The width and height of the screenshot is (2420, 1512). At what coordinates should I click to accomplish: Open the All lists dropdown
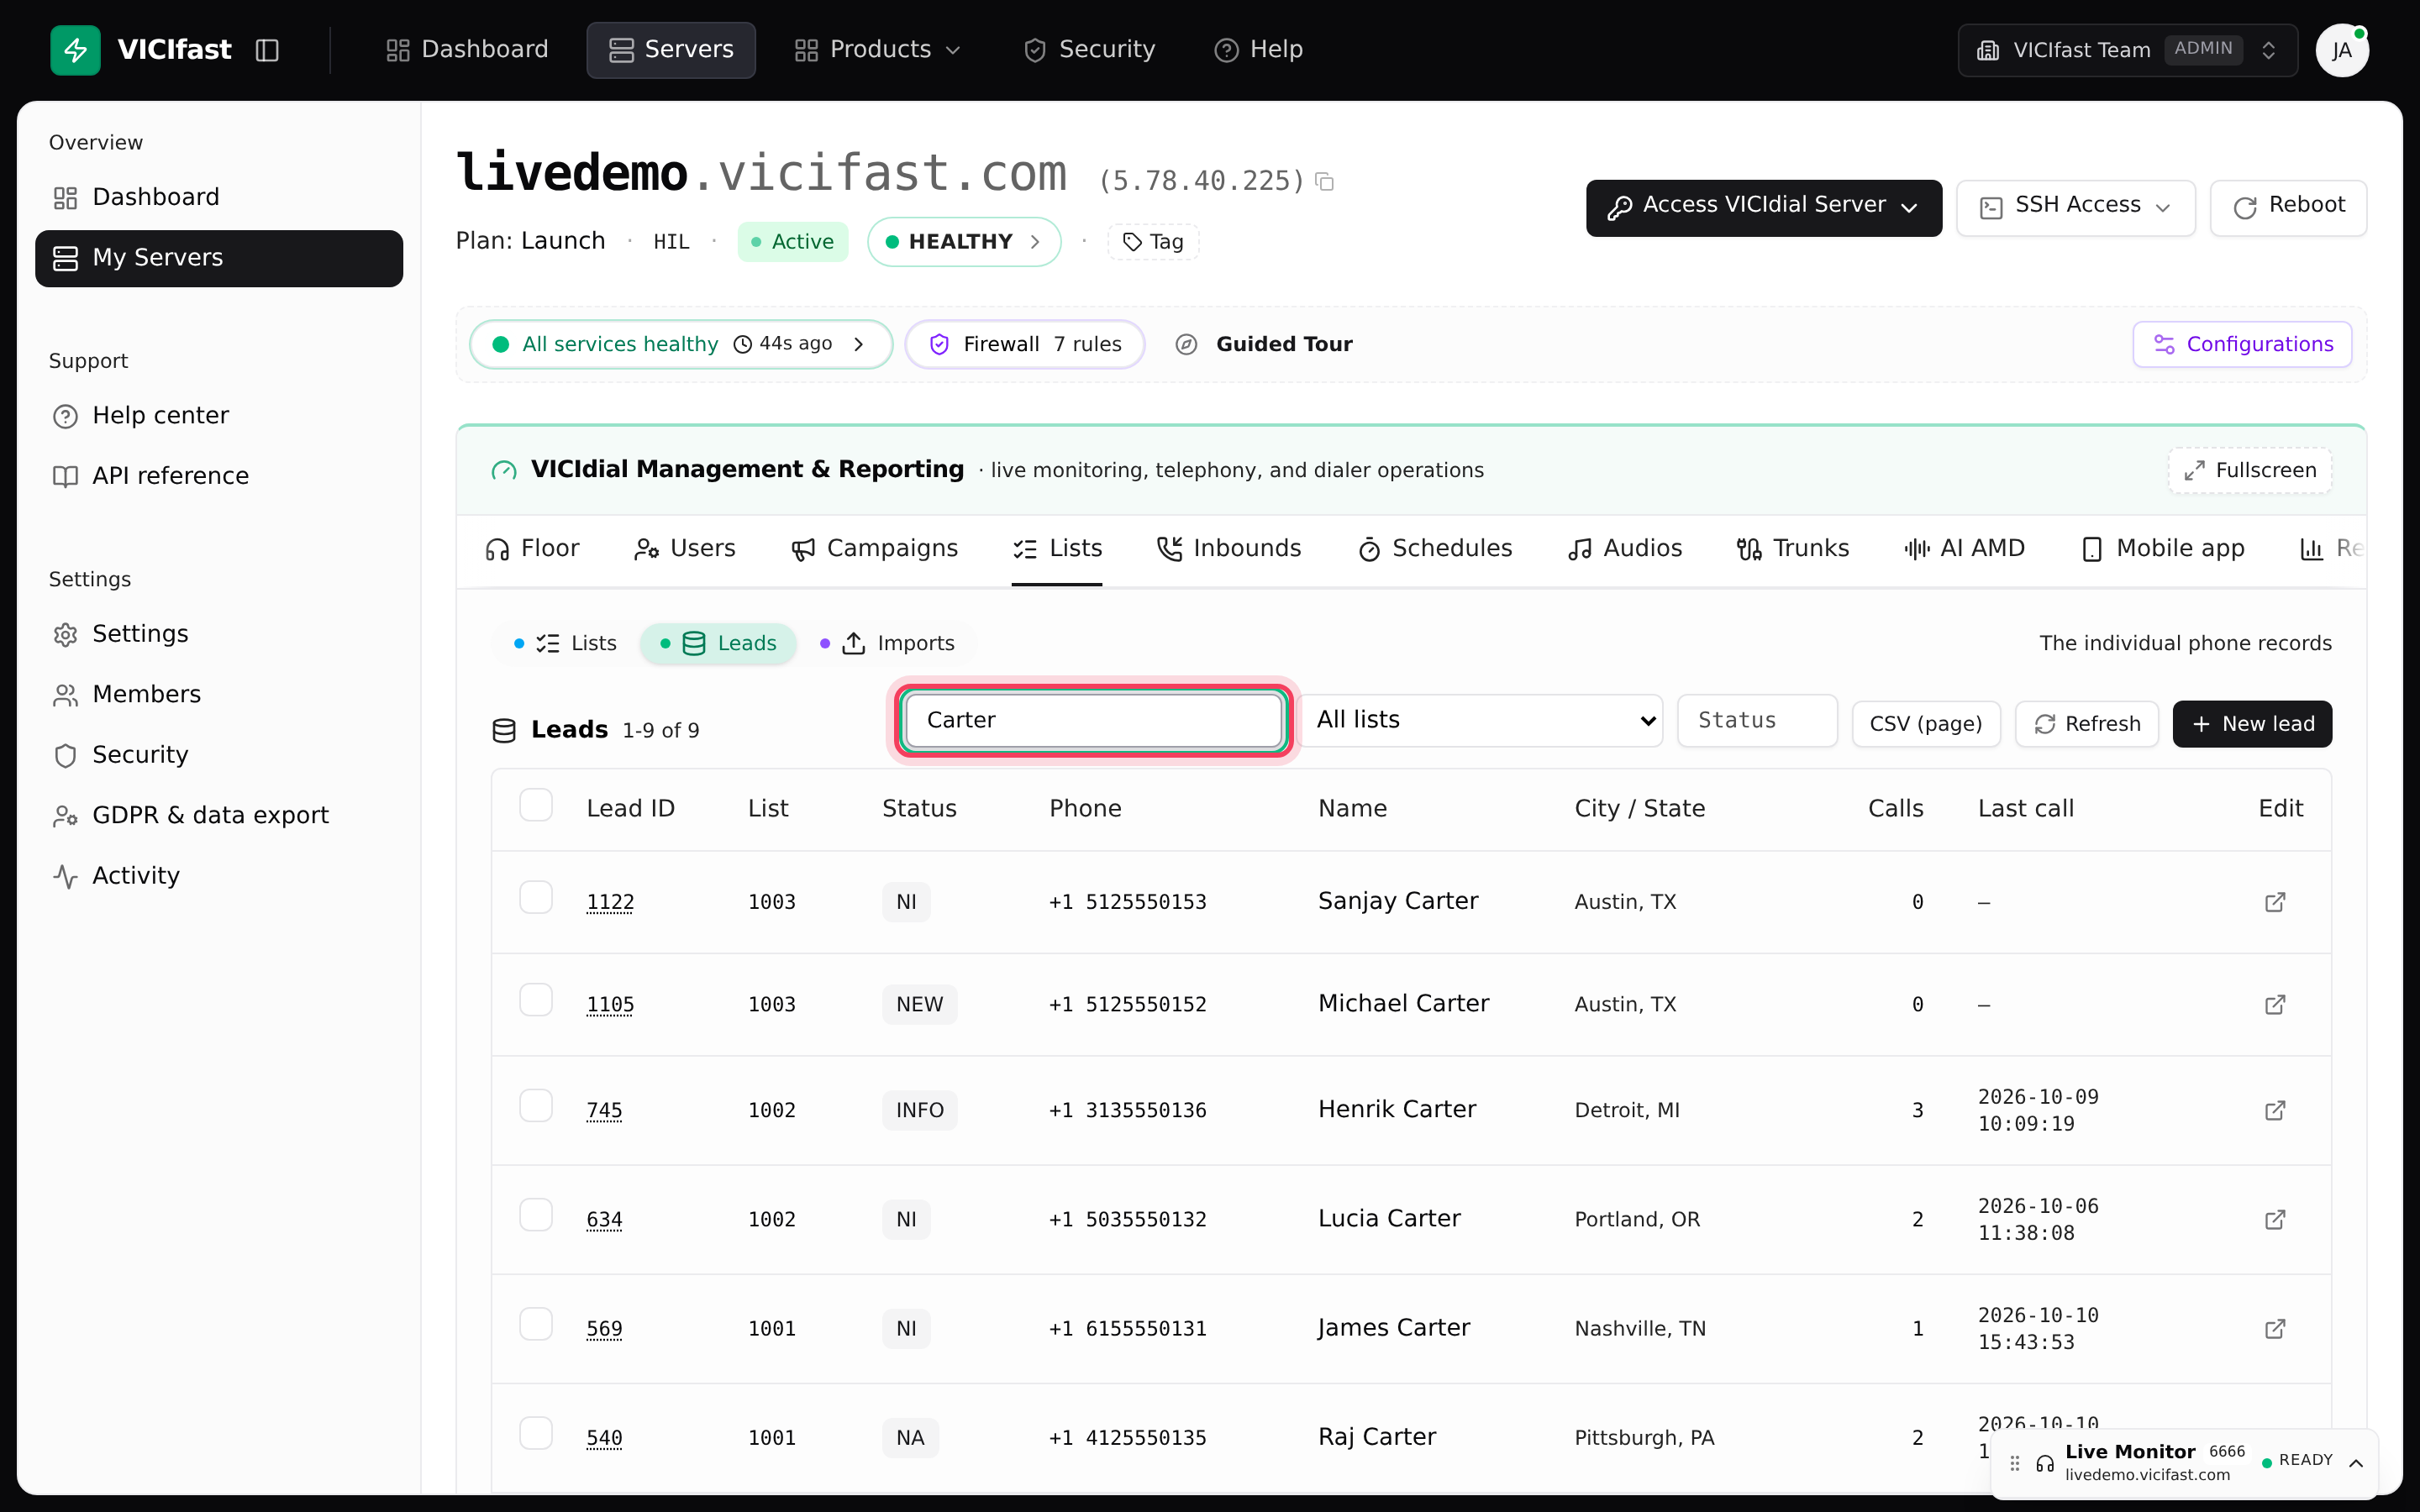pyautogui.click(x=1482, y=720)
